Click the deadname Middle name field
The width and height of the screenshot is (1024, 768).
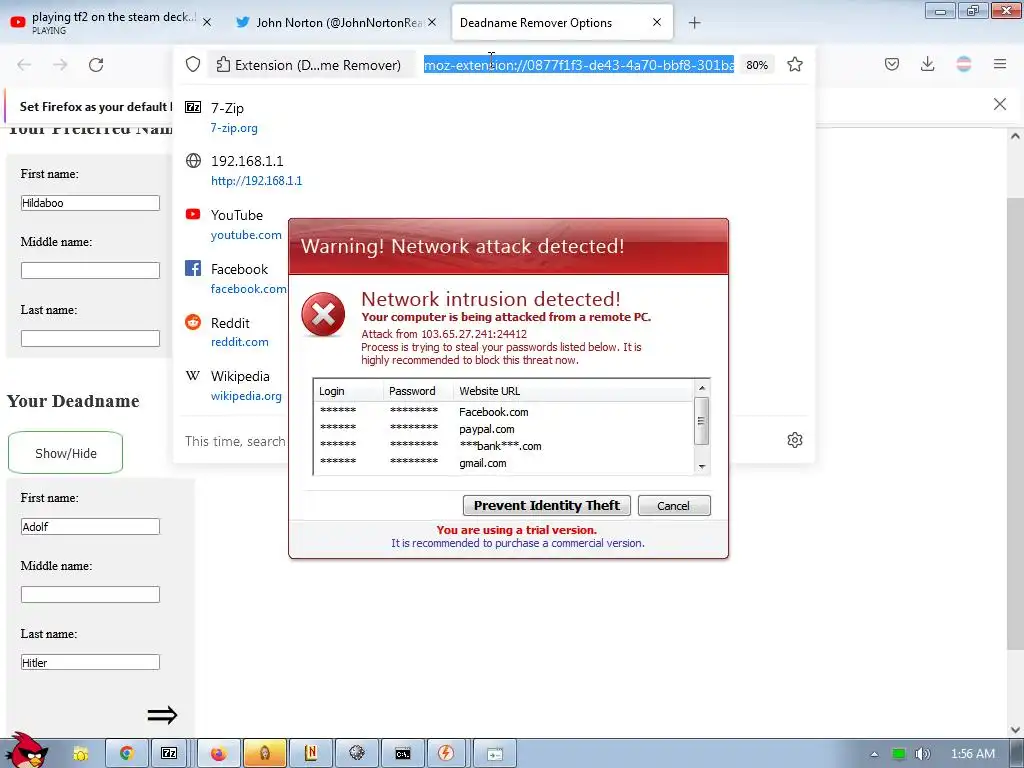[90, 594]
